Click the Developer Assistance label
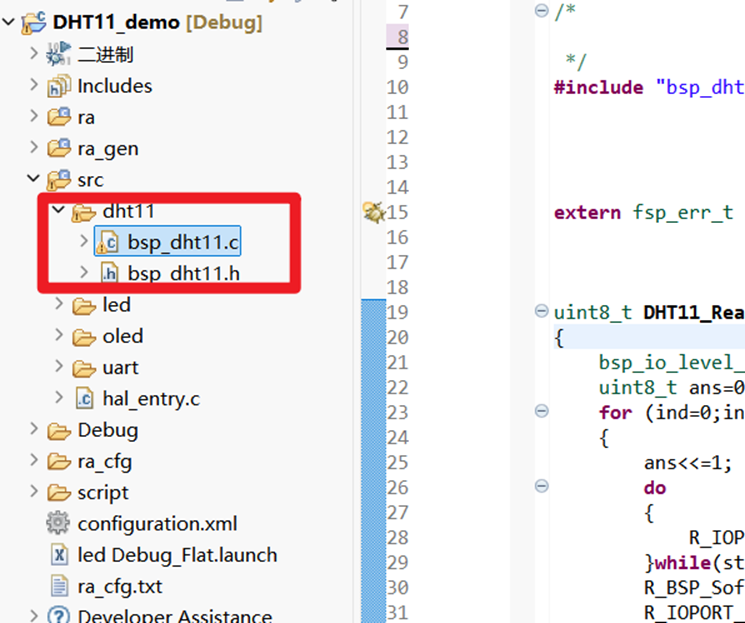The image size is (745, 623). [x=175, y=615]
